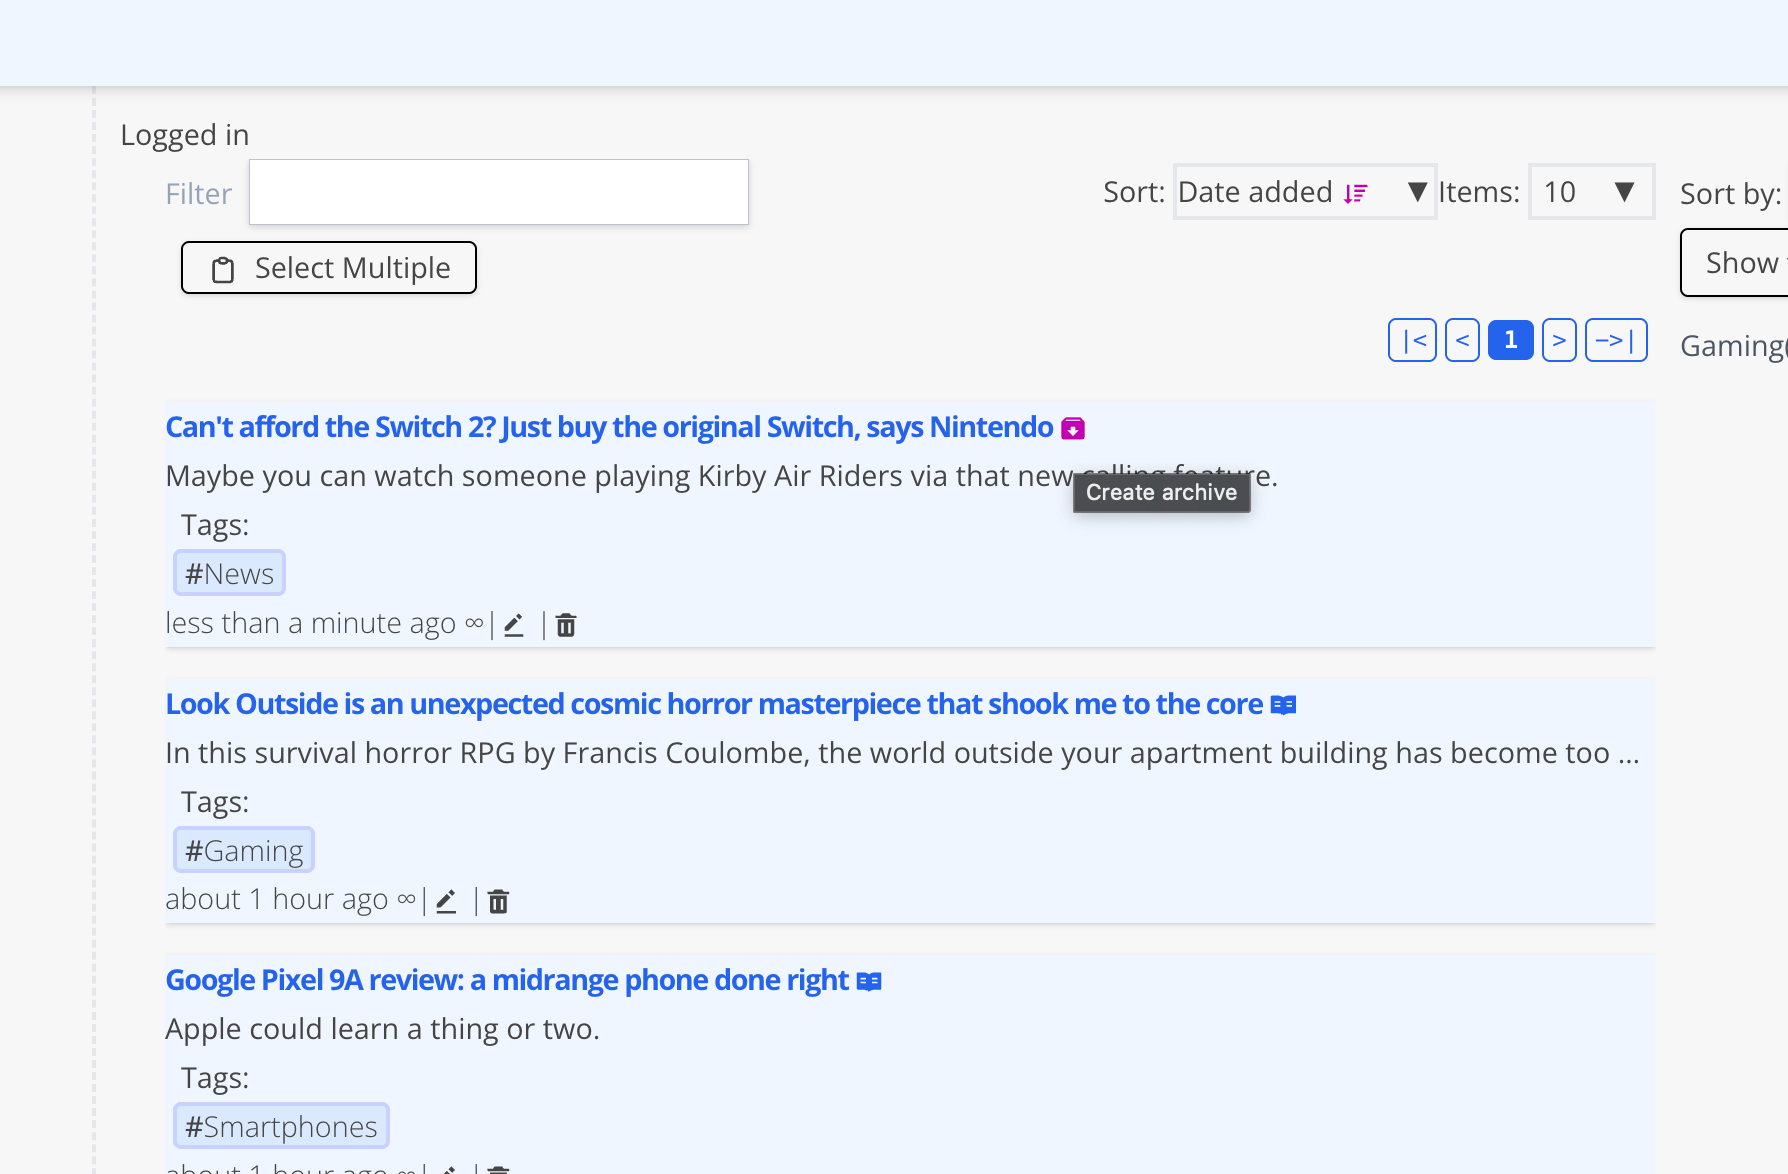Filter by the #News tag
Screen dimensions: 1788x1174
point(229,574)
